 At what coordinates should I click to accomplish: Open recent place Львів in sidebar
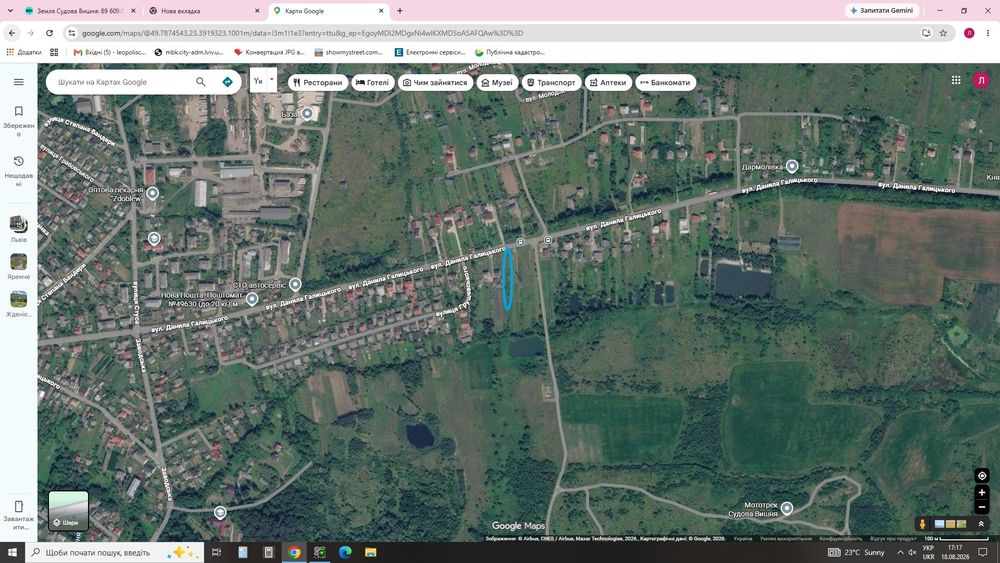pos(18,229)
